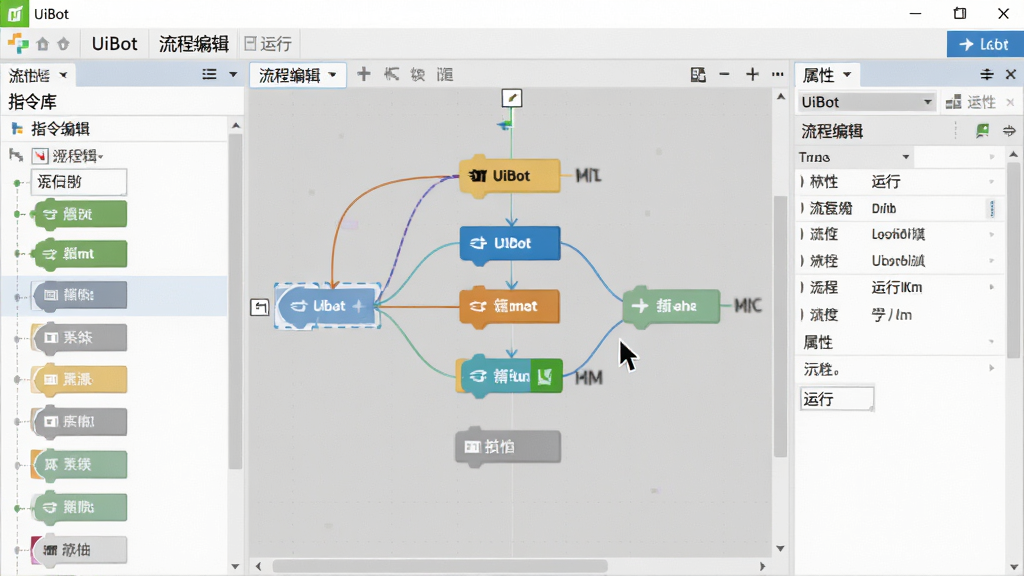
Task: Click the canvas vertical scrollbar up arrow
Action: point(780,97)
